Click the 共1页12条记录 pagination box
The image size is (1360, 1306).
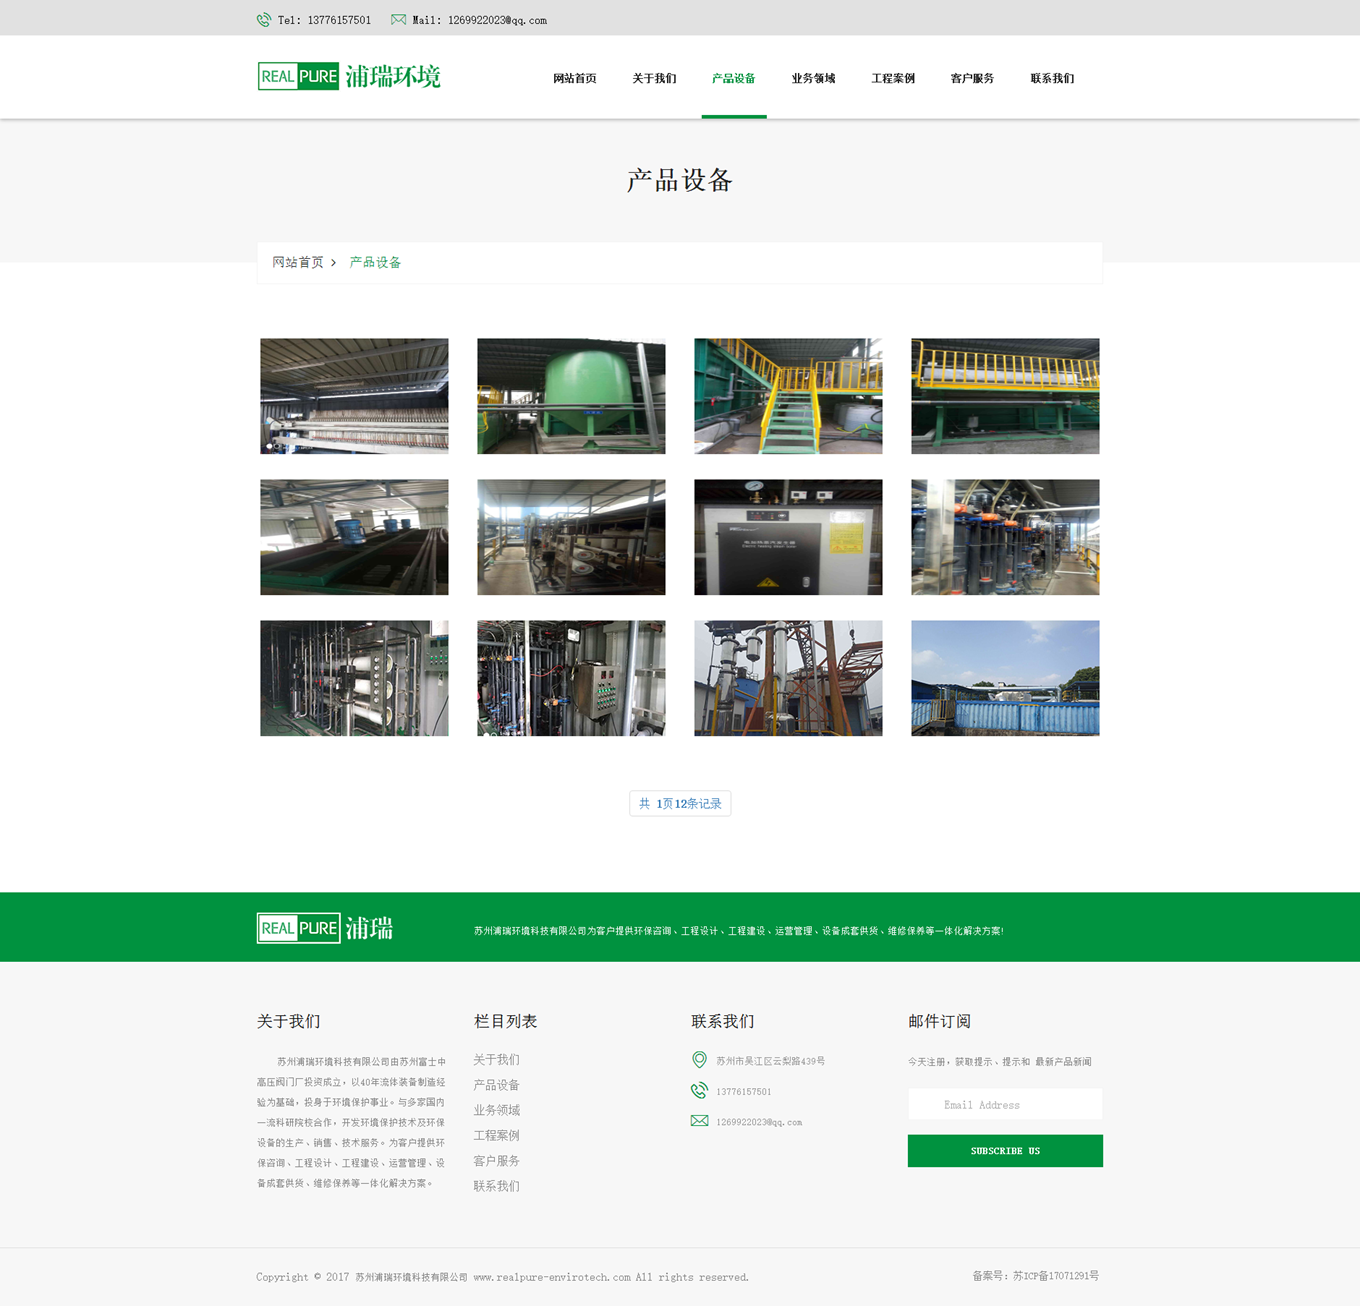tap(680, 804)
